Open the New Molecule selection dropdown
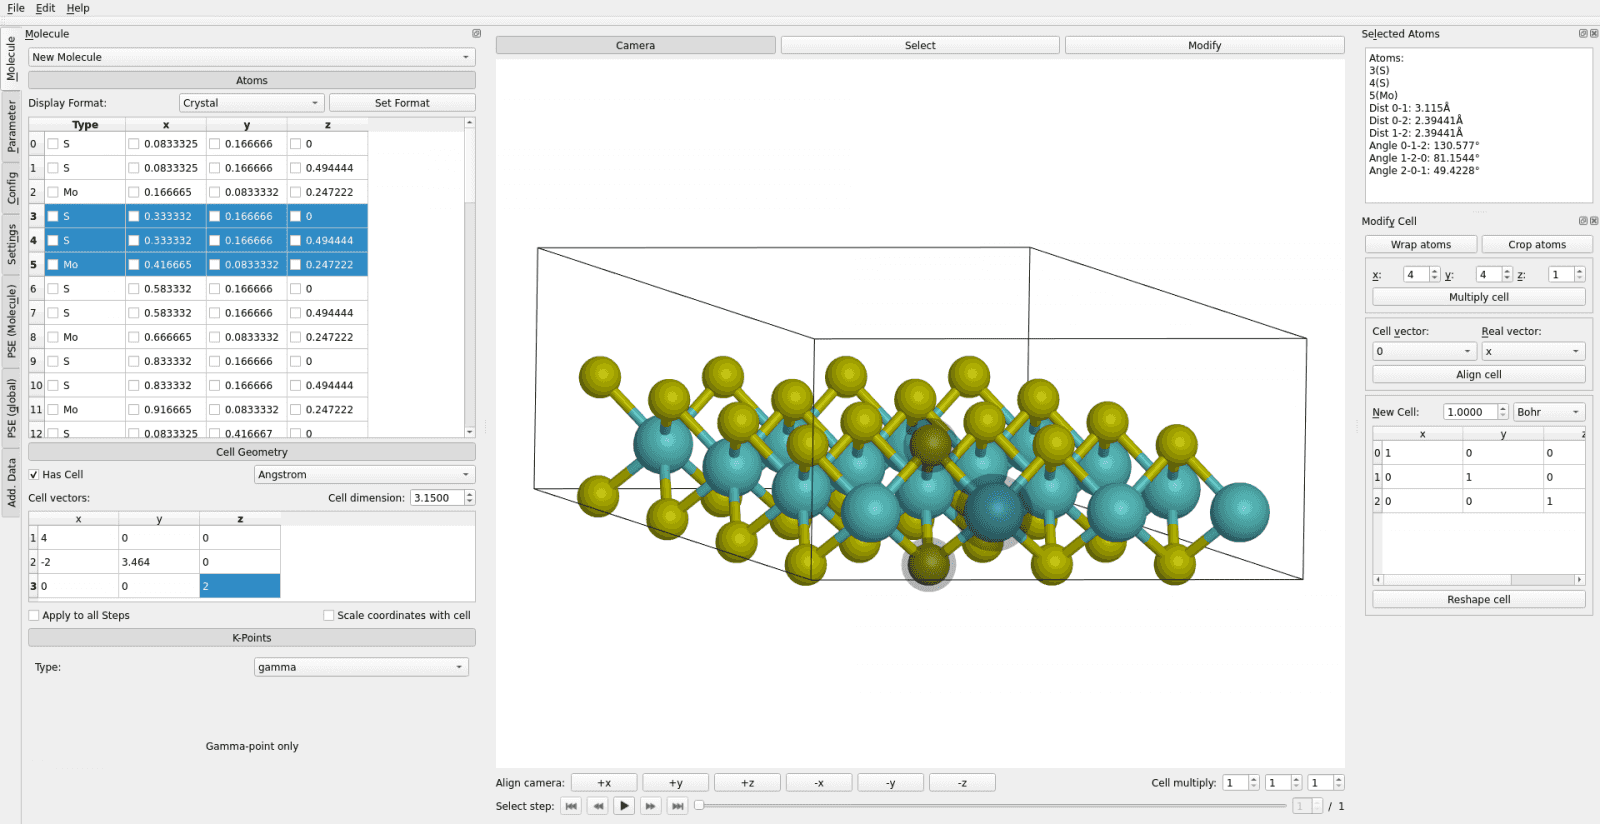This screenshot has width=1600, height=824. pyautogui.click(x=251, y=57)
